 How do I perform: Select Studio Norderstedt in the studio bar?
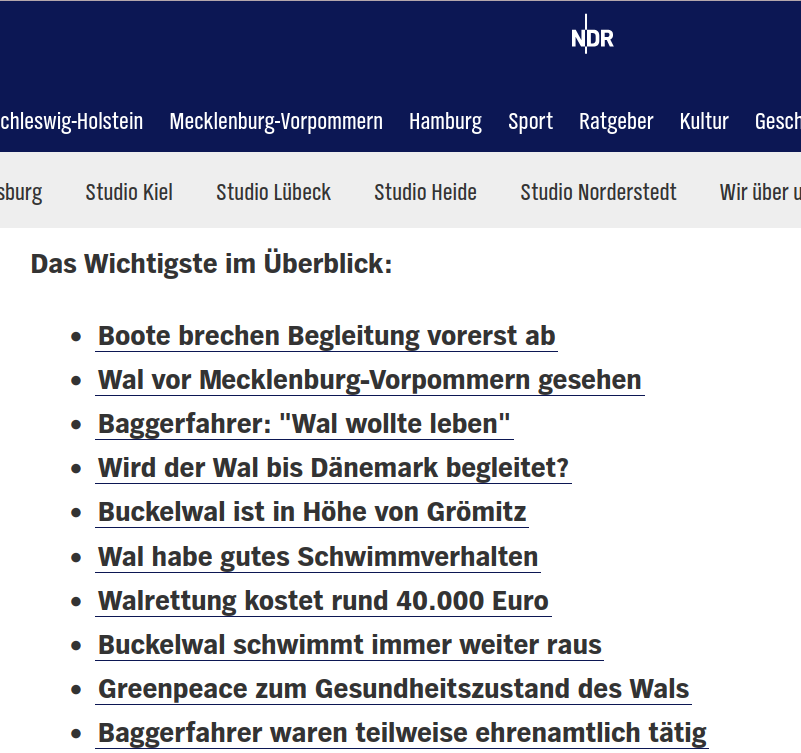tap(598, 192)
